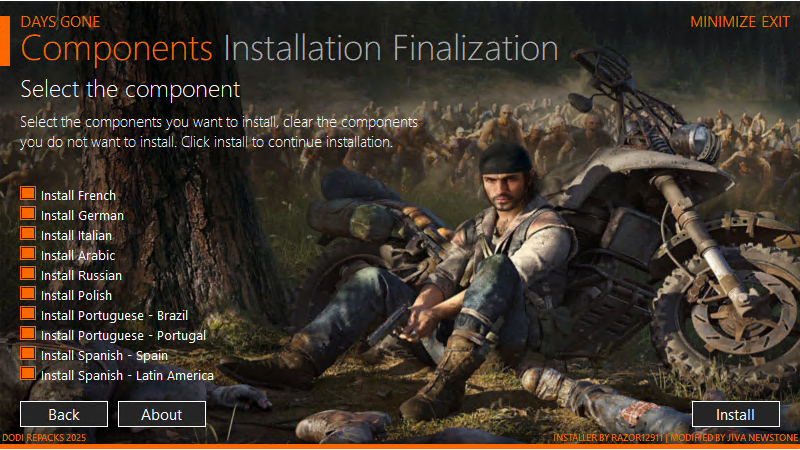
Task: Go to the Installation step heading
Action: tap(302, 48)
